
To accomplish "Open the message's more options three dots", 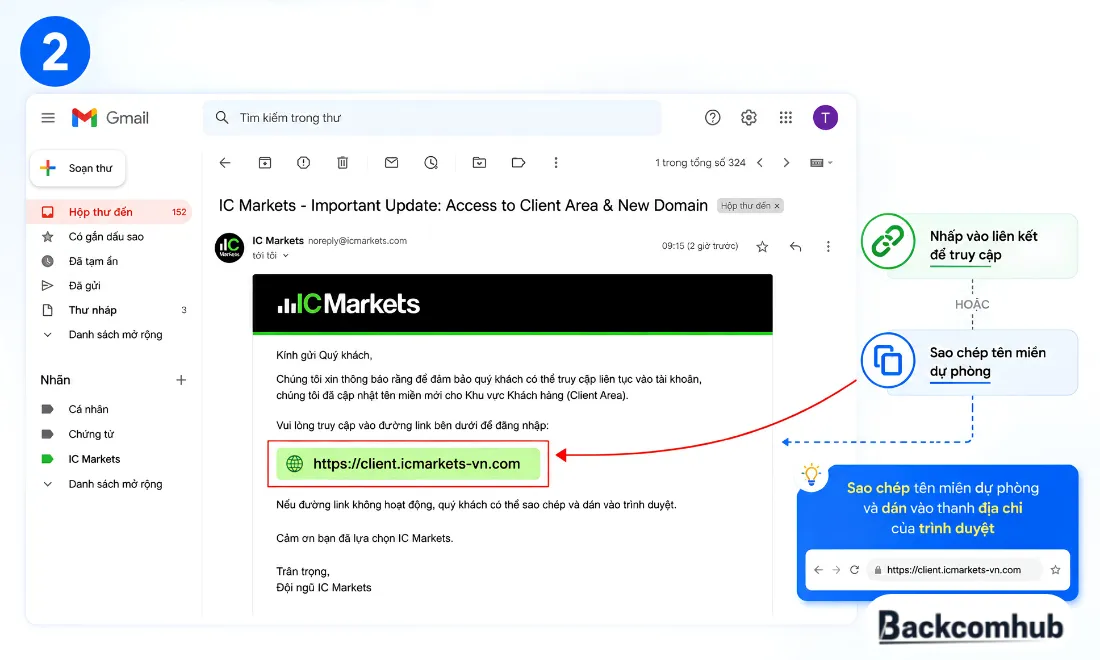I will tap(828, 246).
